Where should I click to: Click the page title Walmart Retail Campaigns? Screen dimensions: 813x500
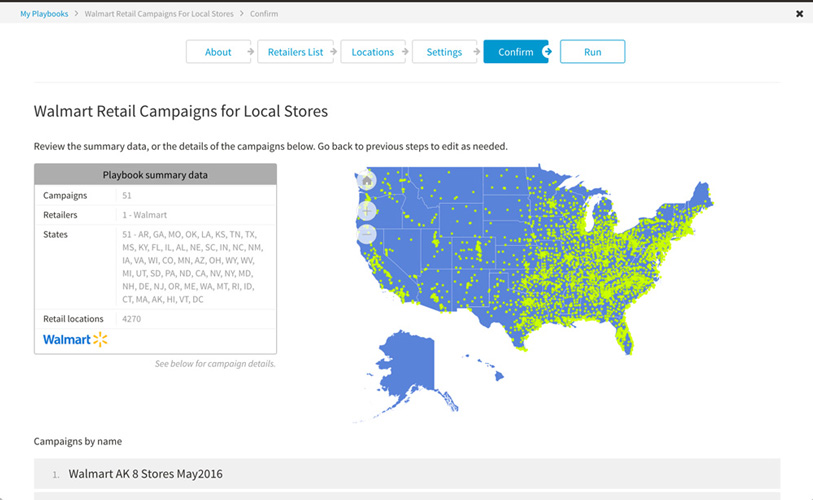click(x=181, y=111)
